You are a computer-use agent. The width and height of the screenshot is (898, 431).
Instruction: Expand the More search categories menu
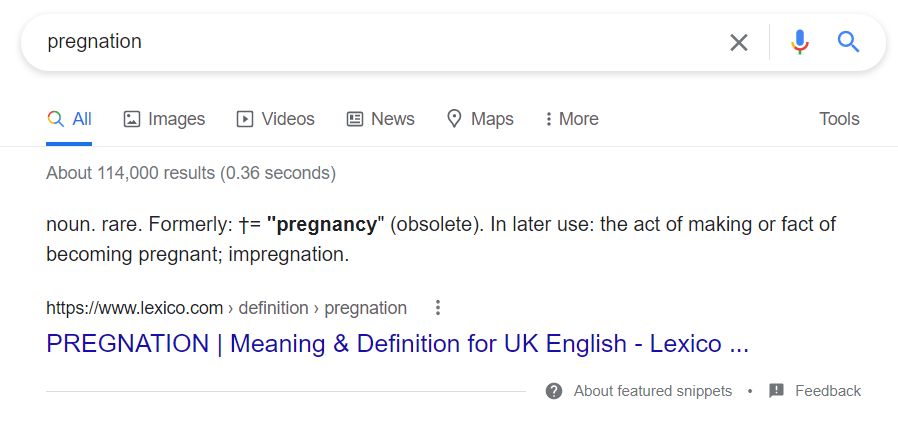coord(572,119)
